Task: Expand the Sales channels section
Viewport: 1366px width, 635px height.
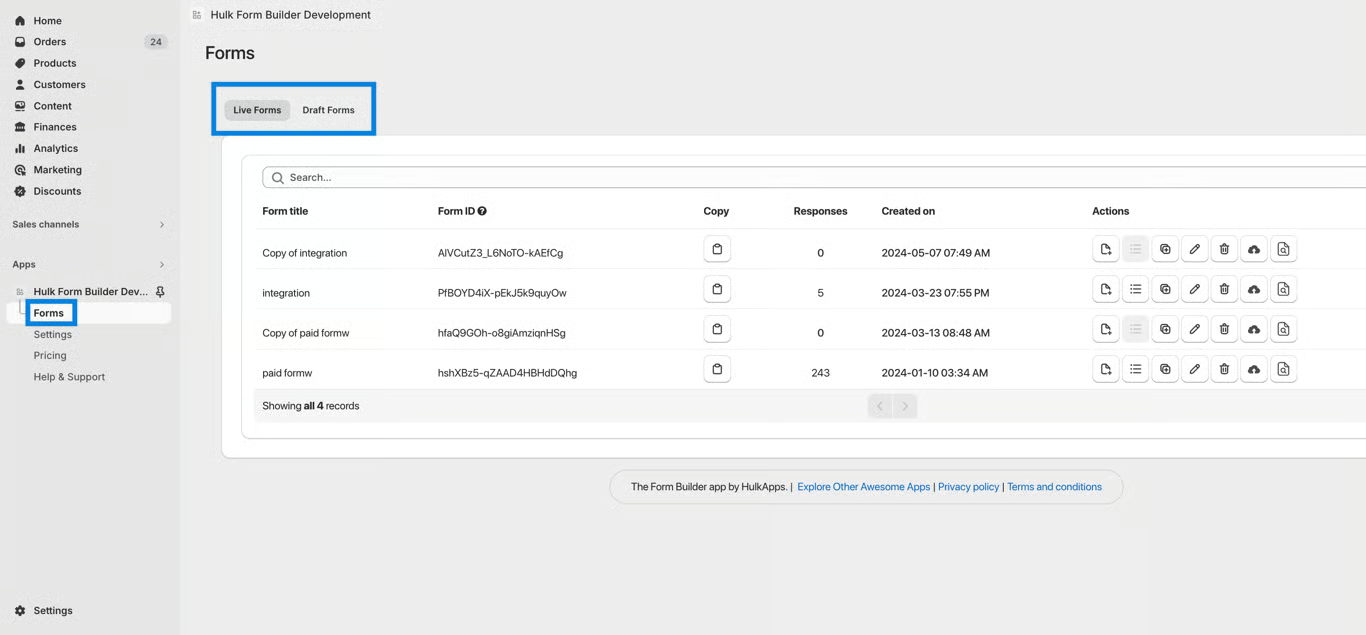Action: (x=162, y=224)
